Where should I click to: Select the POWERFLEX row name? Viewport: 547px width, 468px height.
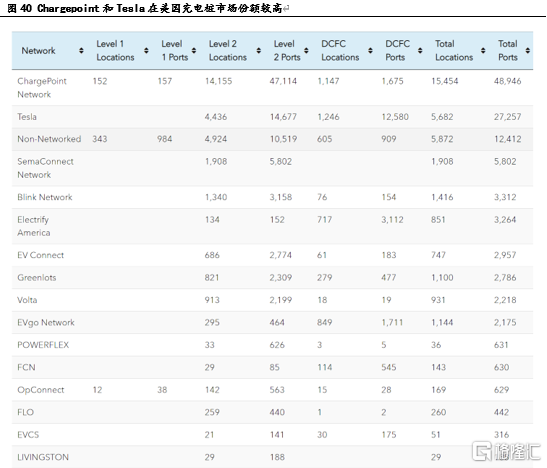[43, 345]
